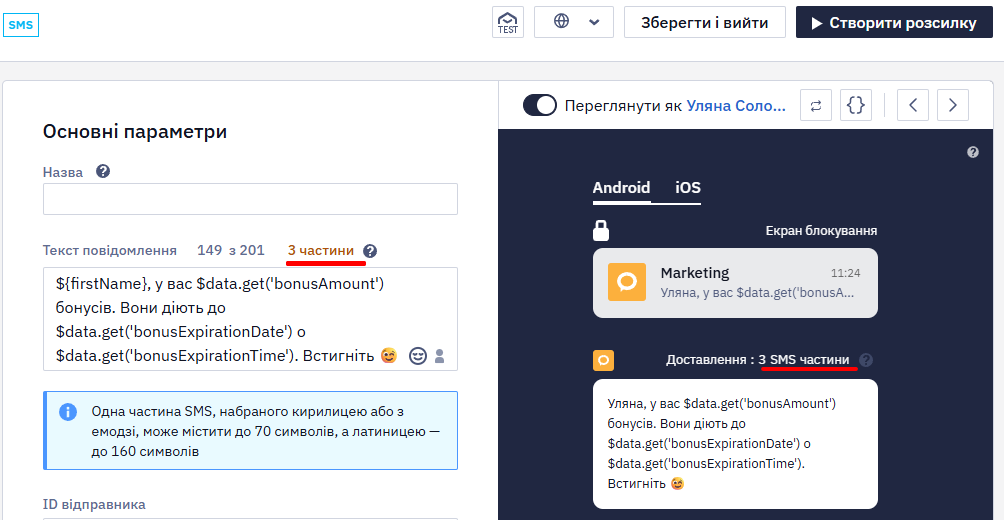This screenshot has height=520, width=1004.
Task: Toggle the Переглянути як preview switch
Action: (x=540, y=105)
